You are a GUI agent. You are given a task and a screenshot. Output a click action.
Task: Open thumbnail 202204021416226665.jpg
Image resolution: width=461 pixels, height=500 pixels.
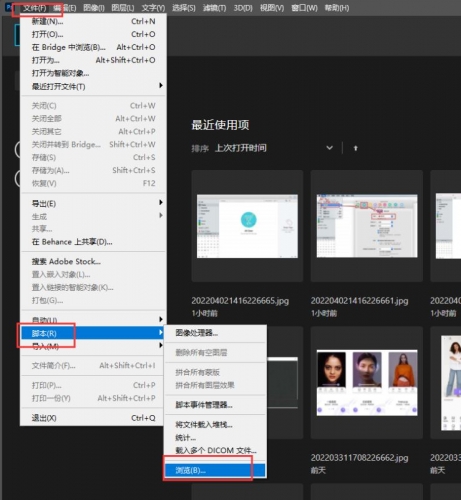click(x=247, y=226)
